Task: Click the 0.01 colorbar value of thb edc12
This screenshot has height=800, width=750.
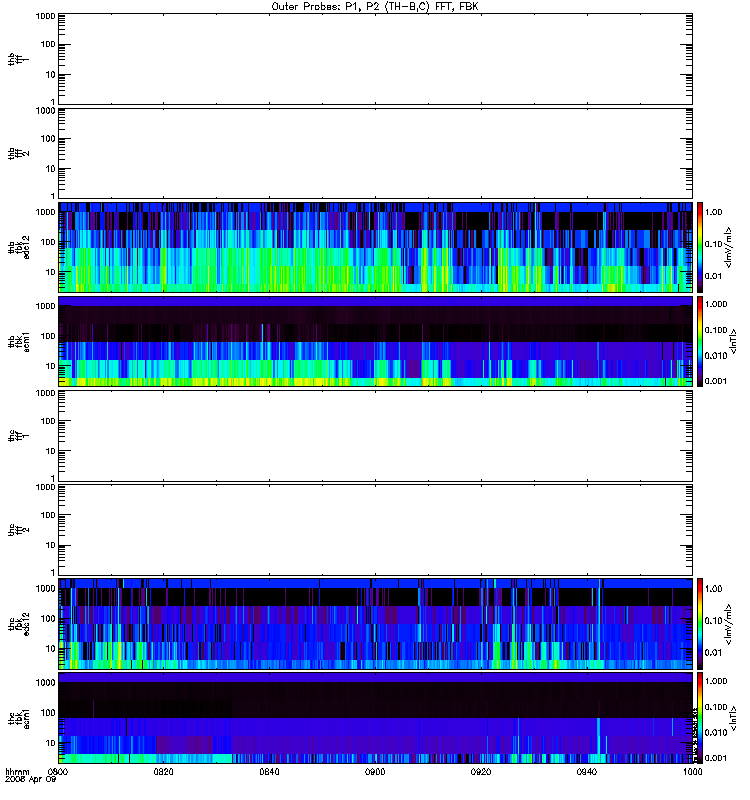Action: point(713,276)
